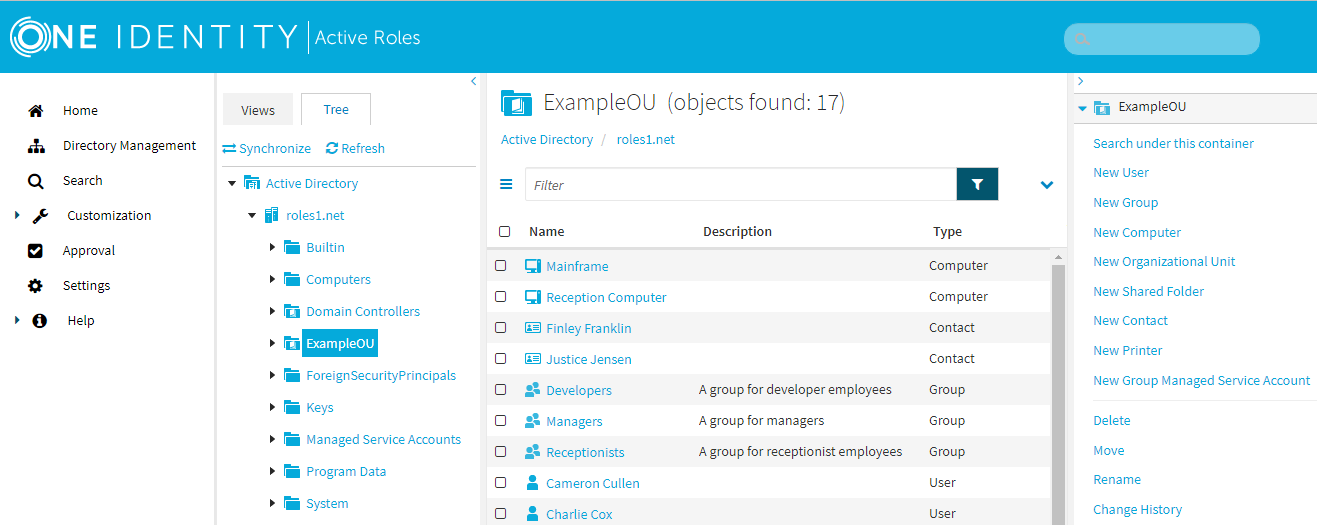Image resolution: width=1317 pixels, height=525 pixels.
Task: Click the Managers group icon
Action: click(532, 421)
